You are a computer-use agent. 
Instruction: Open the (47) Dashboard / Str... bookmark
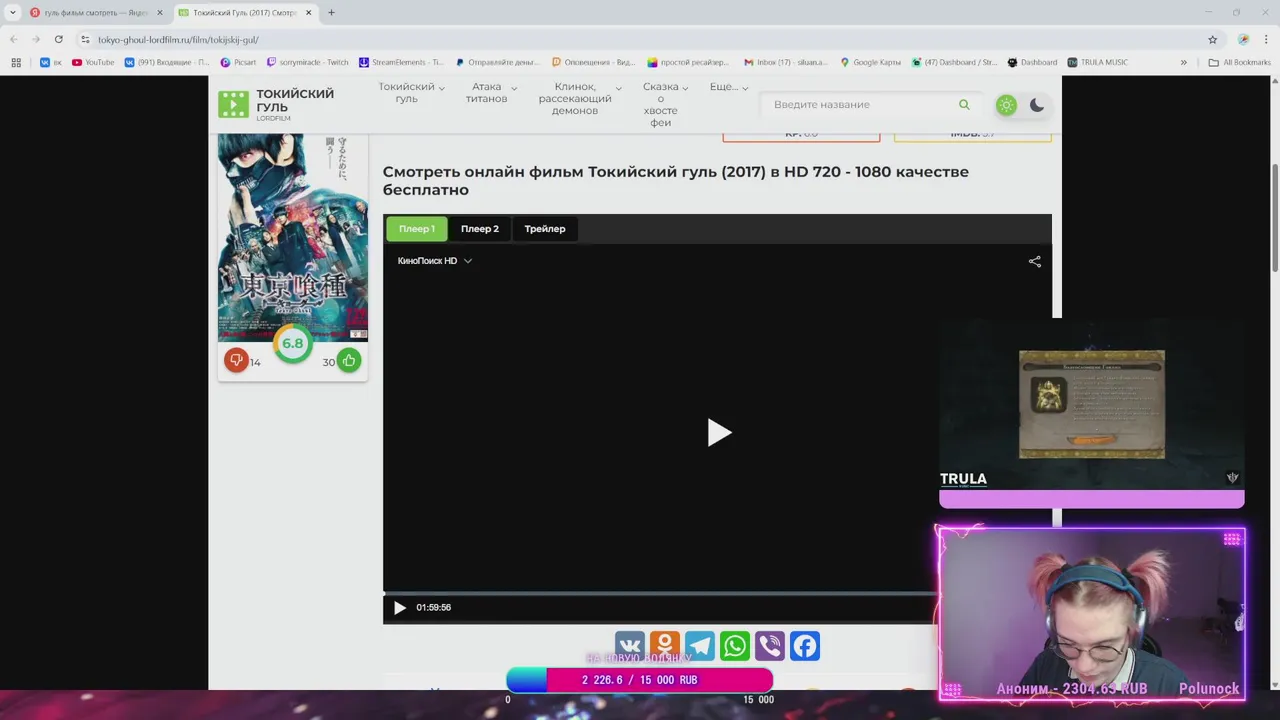pos(955,62)
